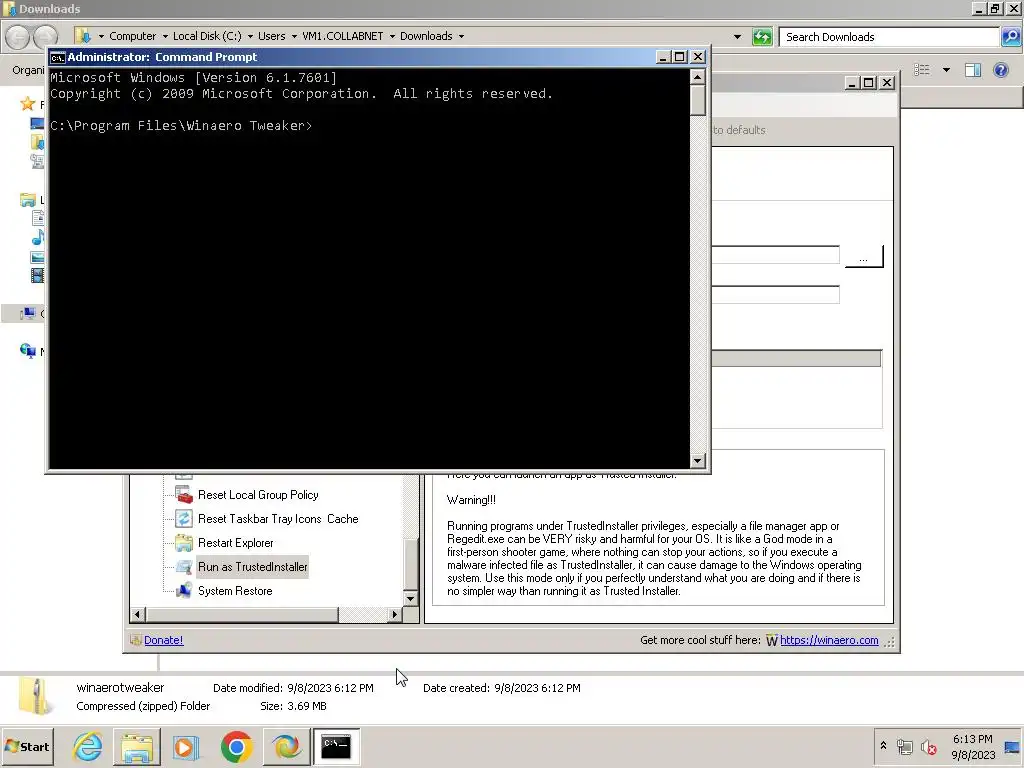This screenshot has width=1024, height=768.
Task: Select Reset Taskbar Tray Icons Cache
Action: coord(278,519)
